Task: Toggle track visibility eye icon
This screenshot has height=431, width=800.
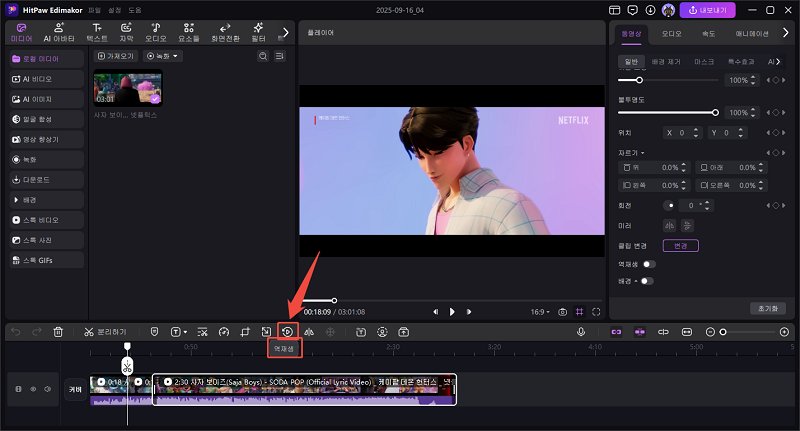Action: [x=33, y=389]
